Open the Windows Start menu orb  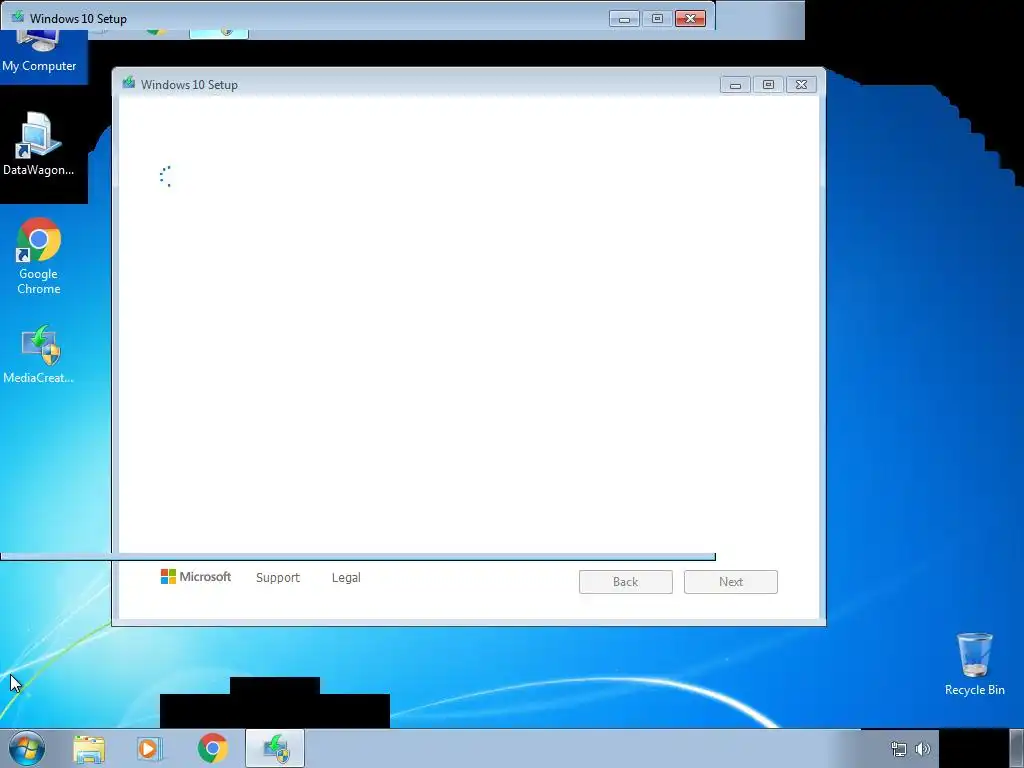click(27, 748)
